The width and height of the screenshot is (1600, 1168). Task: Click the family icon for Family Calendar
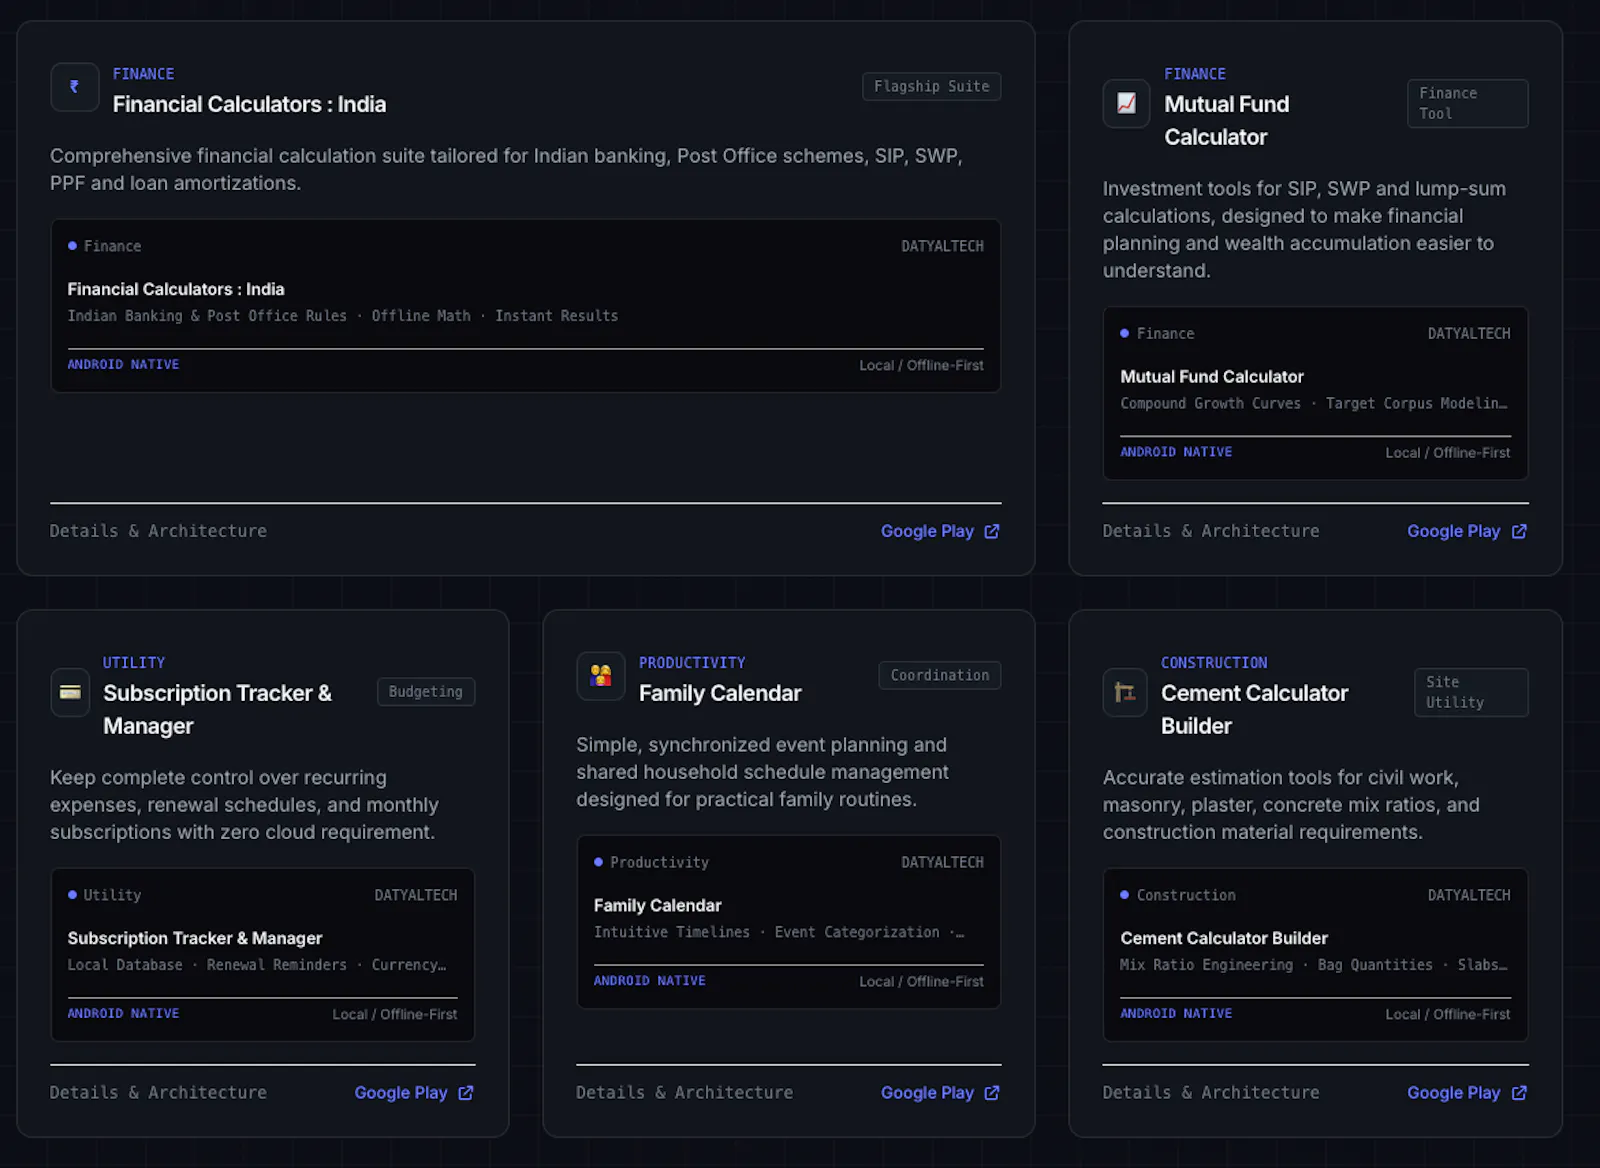pyautogui.click(x=601, y=676)
